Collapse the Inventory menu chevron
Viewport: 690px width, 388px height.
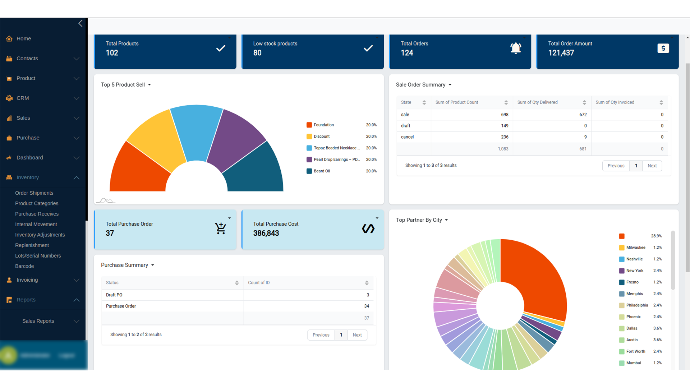tap(77, 177)
